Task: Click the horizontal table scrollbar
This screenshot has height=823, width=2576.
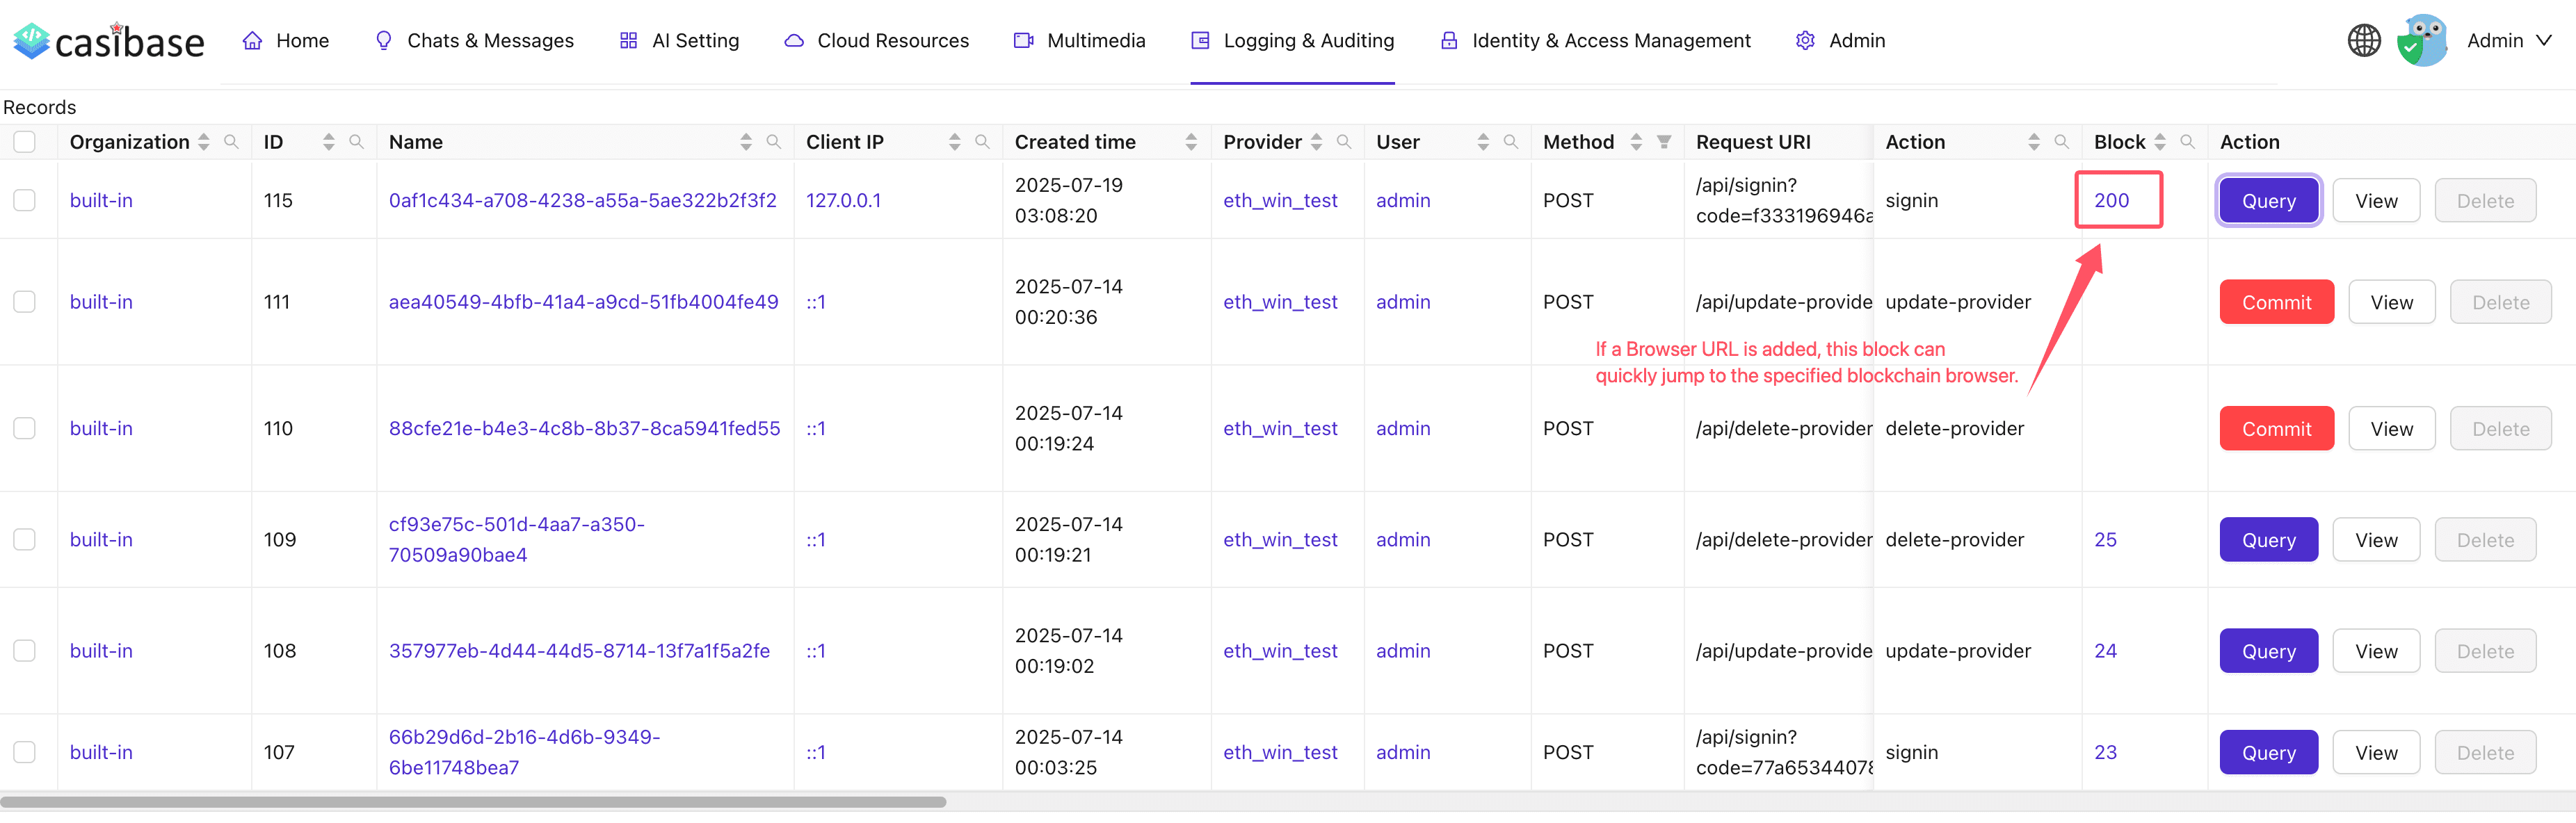Action: (473, 802)
